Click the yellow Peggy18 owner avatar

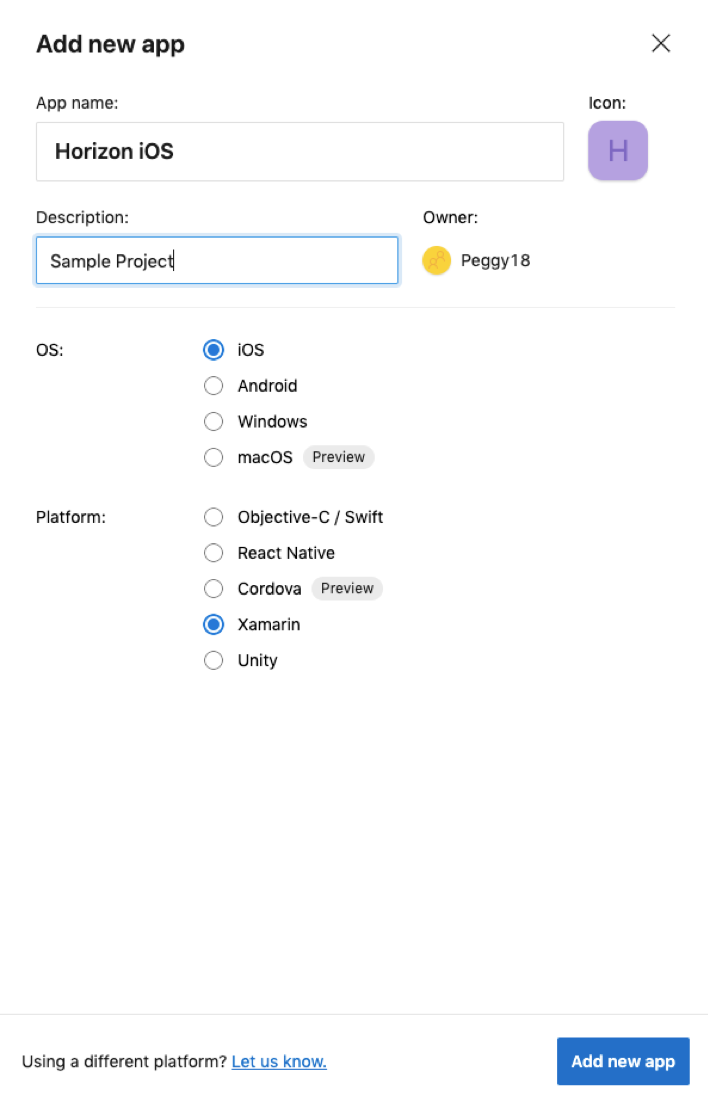437,260
